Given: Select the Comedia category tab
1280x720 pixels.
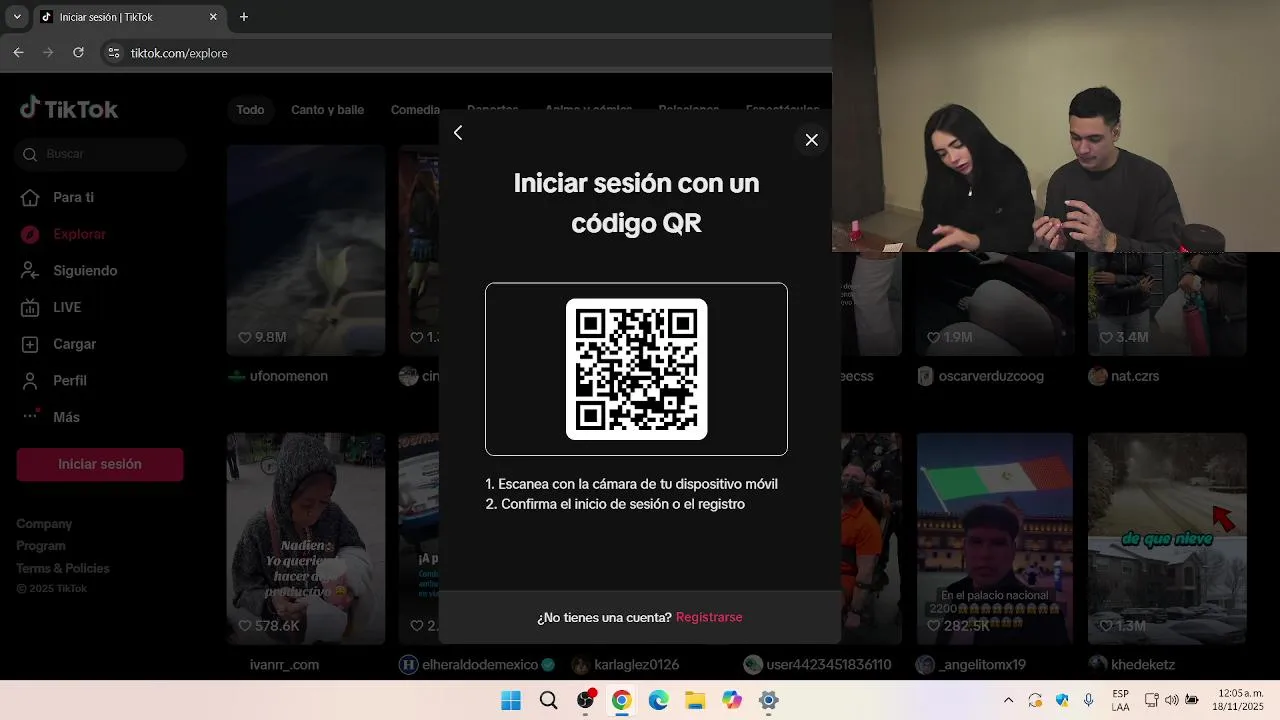Looking at the screenshot, I should pyautogui.click(x=415, y=110).
